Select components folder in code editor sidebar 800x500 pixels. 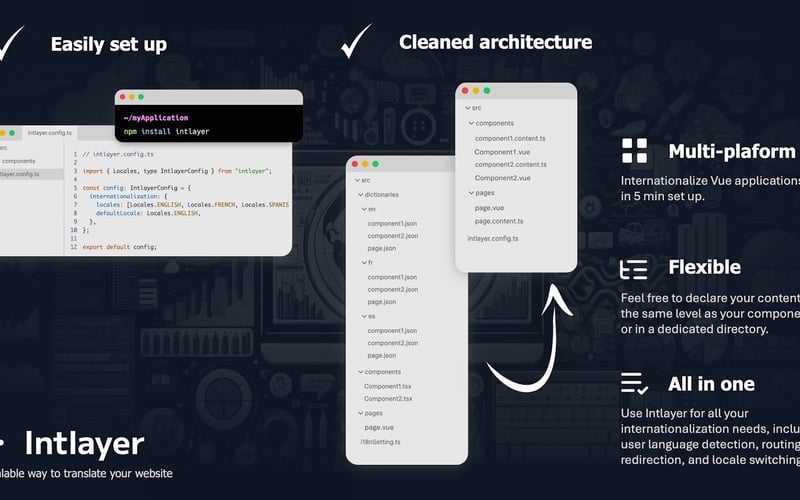18,161
